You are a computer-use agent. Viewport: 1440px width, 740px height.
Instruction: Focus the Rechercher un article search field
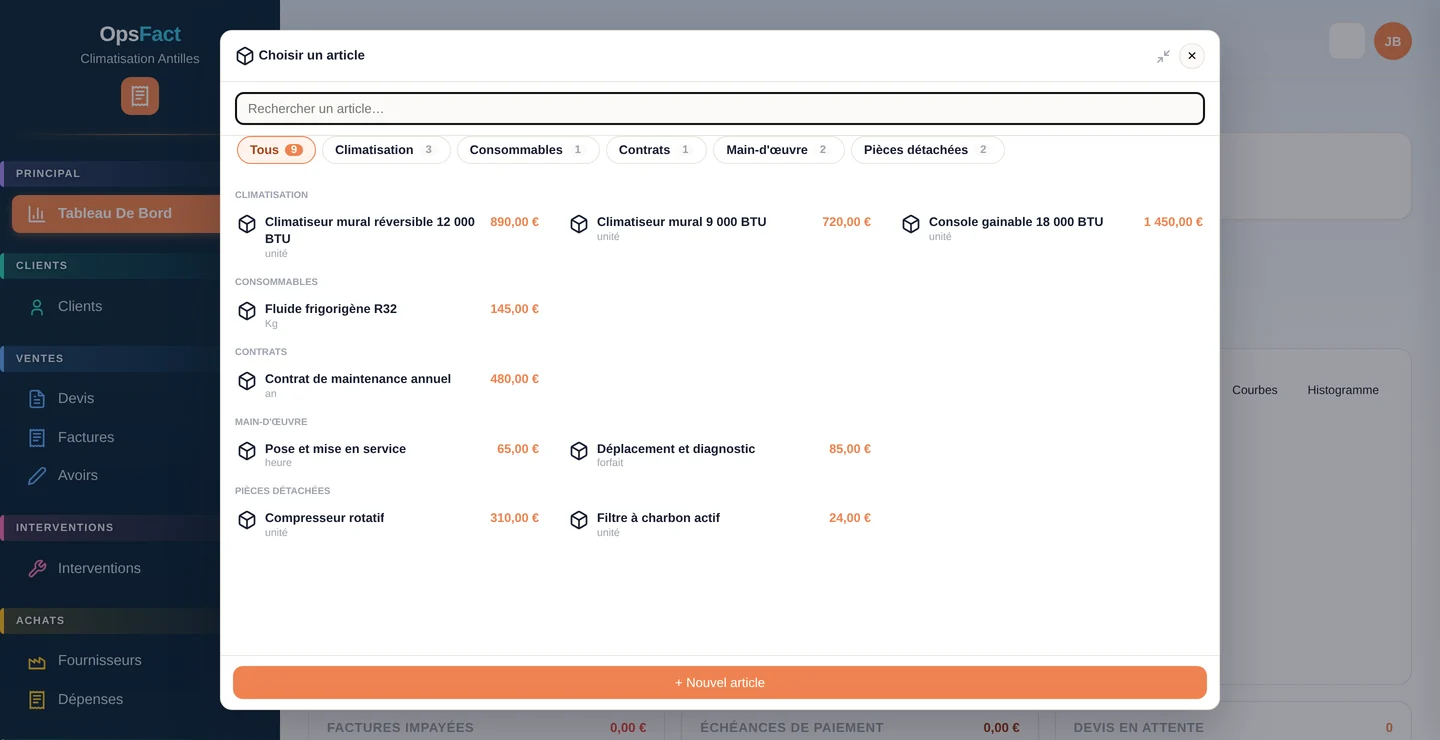[x=720, y=109]
